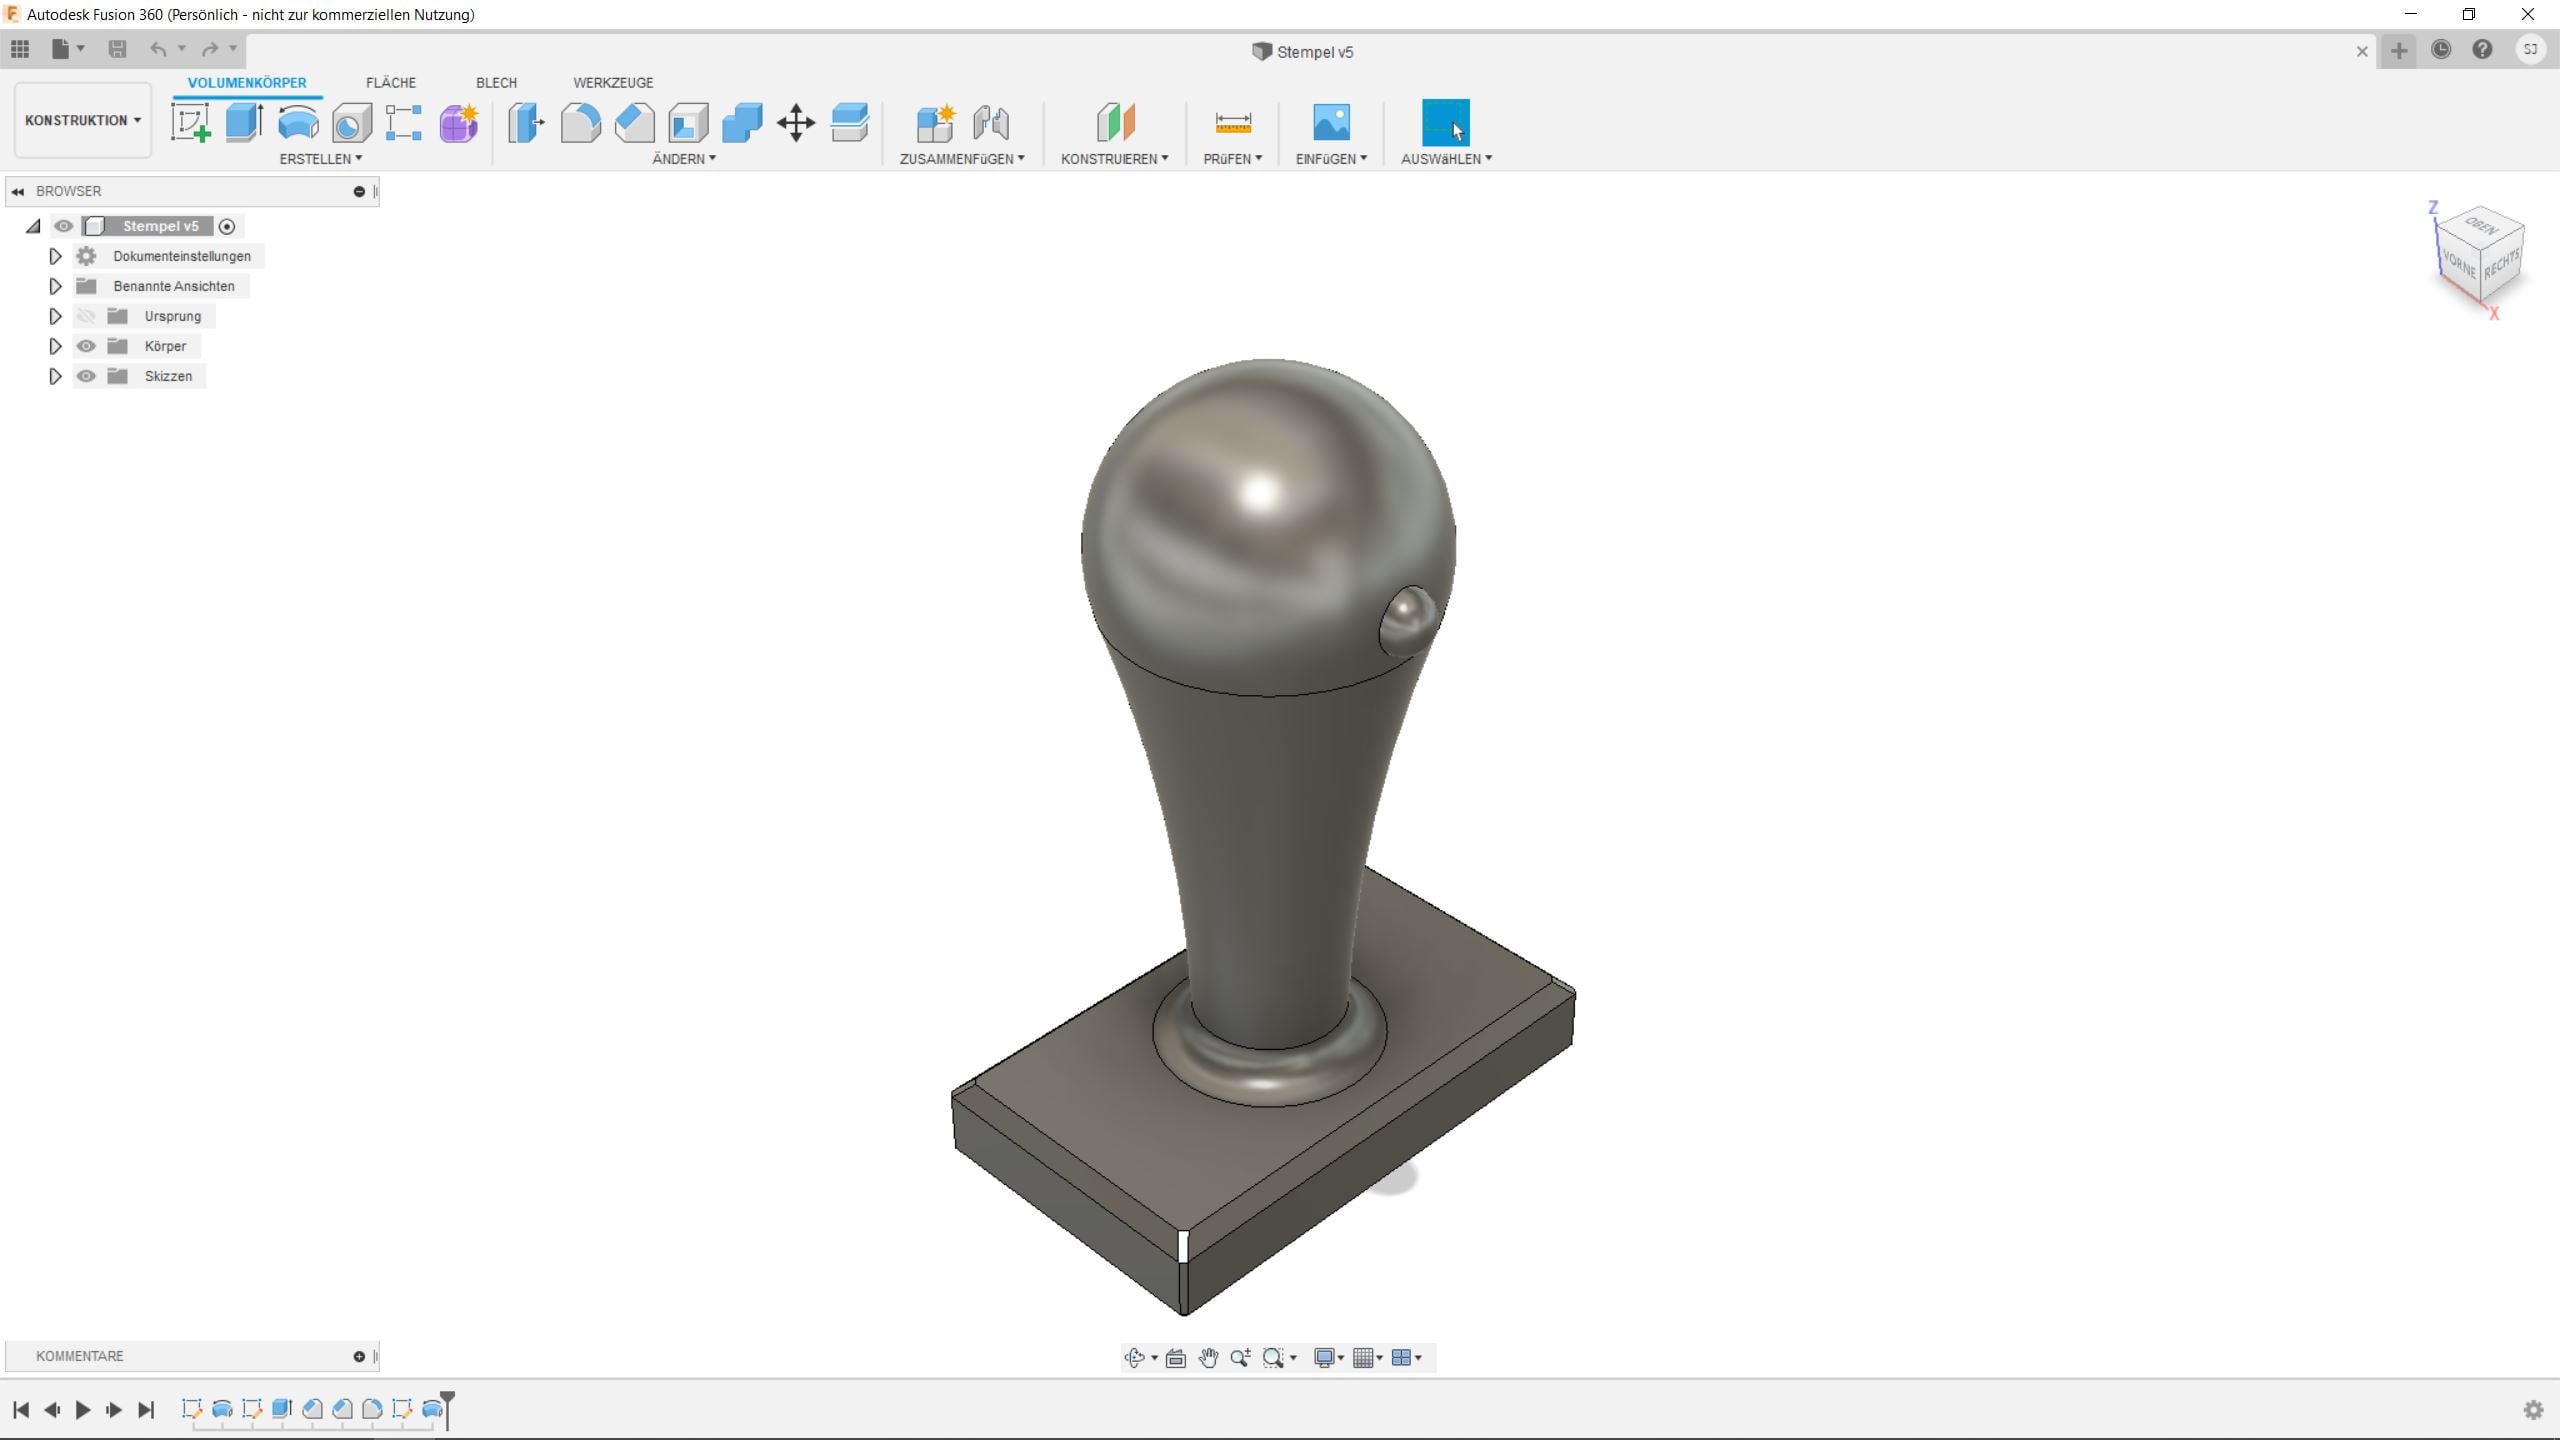
Task: Open the KONSTRUIEREN dropdown menu
Action: (1115, 159)
